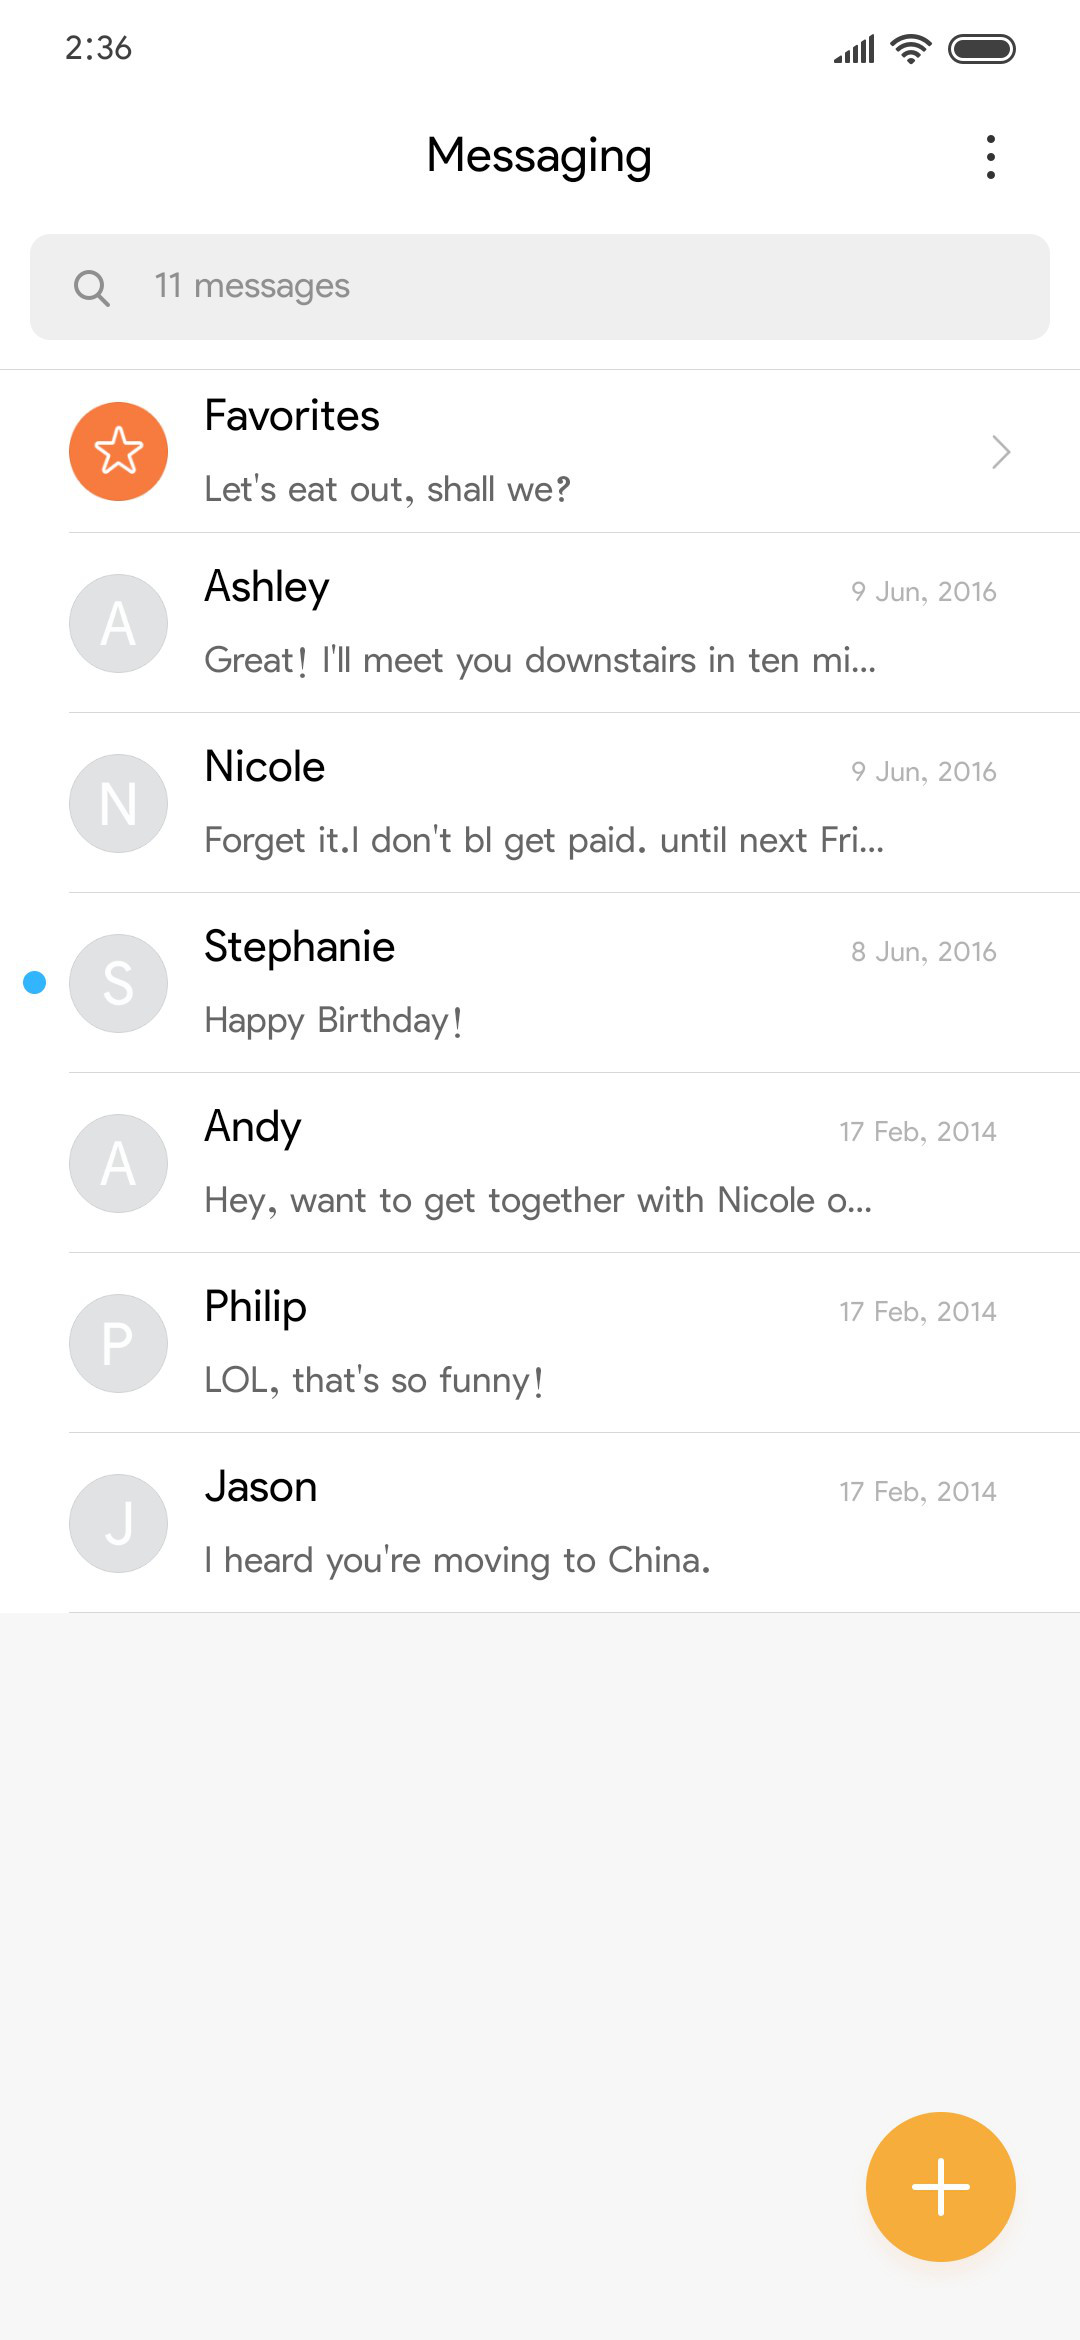Open Nicole's message about getting paid
The height and width of the screenshot is (2340, 1080).
pyautogui.click(x=540, y=803)
